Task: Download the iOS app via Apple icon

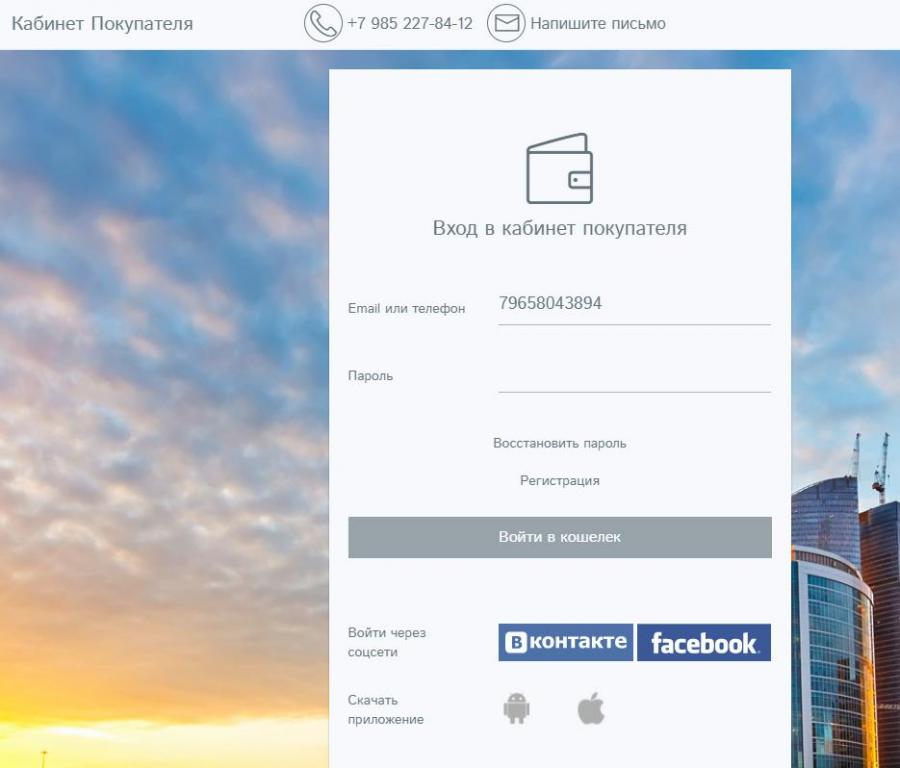Action: click(x=591, y=709)
